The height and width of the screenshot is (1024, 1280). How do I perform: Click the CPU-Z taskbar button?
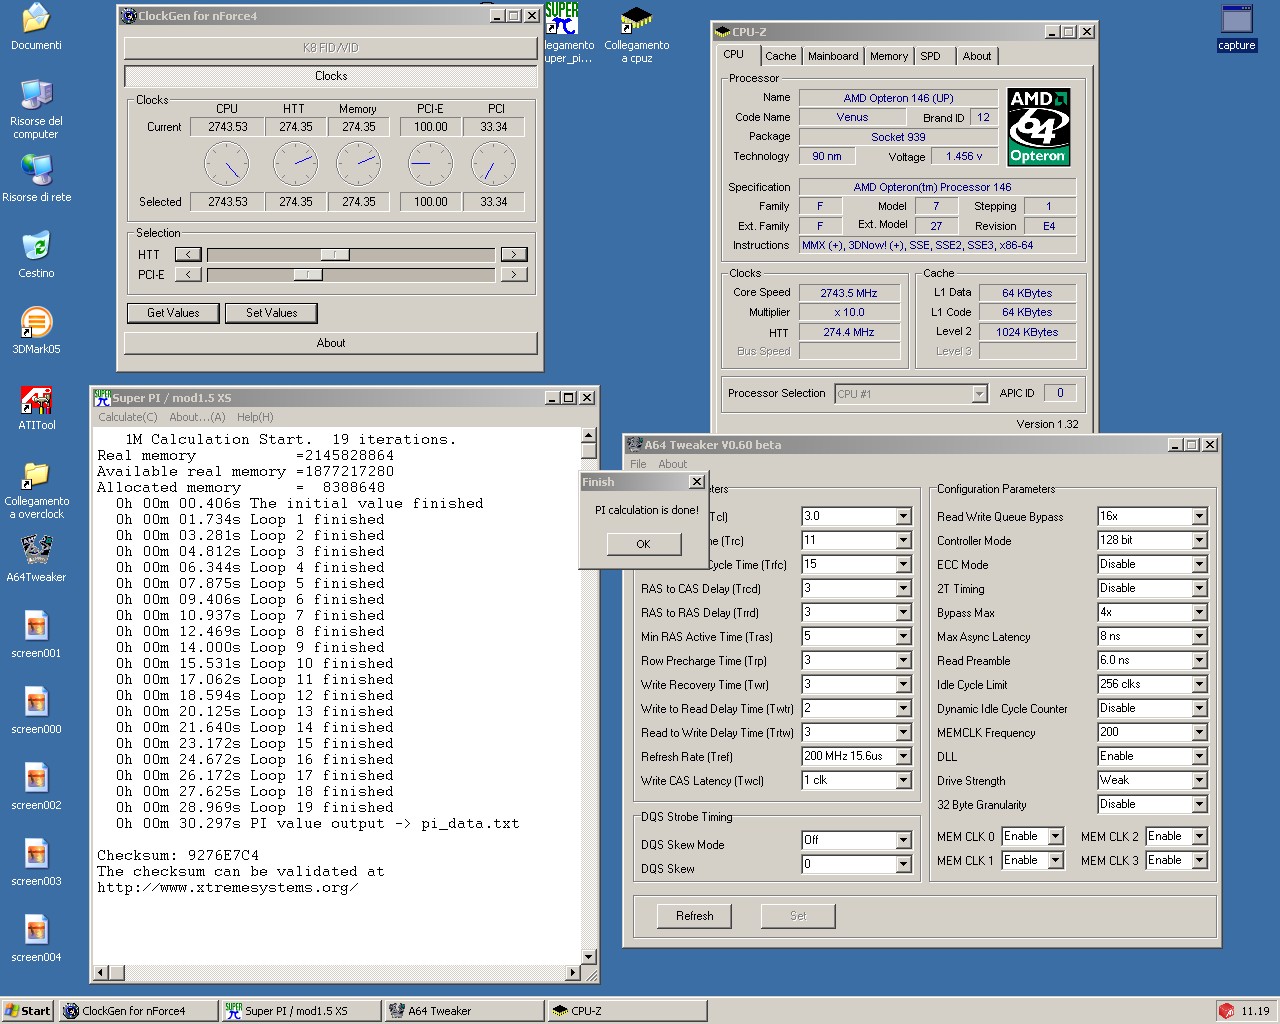(x=627, y=1011)
